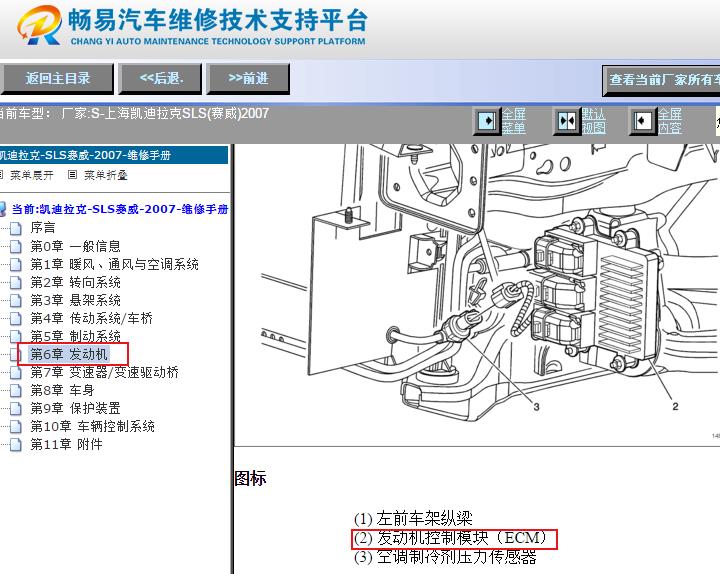Expand all menus via 菜单展开
This screenshot has height=574, width=720.
(x=32, y=175)
